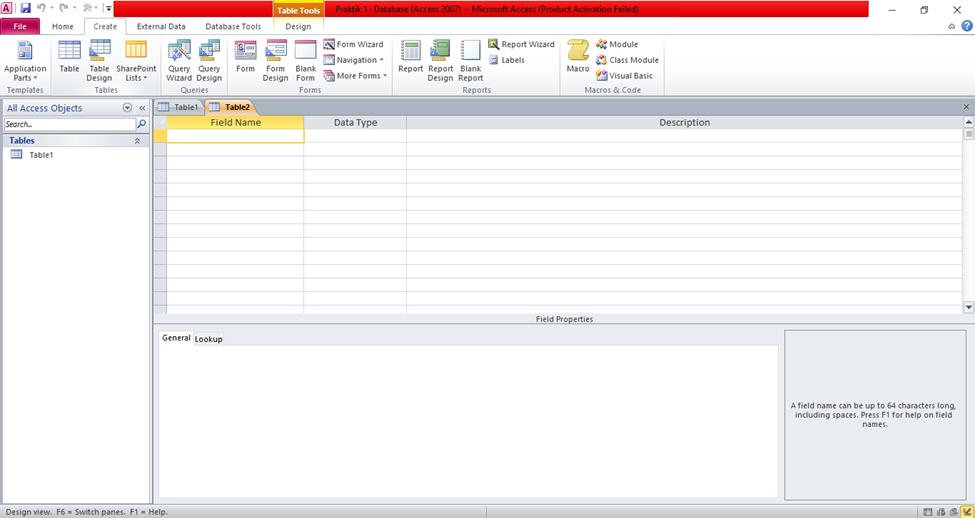Switch to PivotChart View from status bar
Image resolution: width=975 pixels, height=518 pixels.
point(952,512)
